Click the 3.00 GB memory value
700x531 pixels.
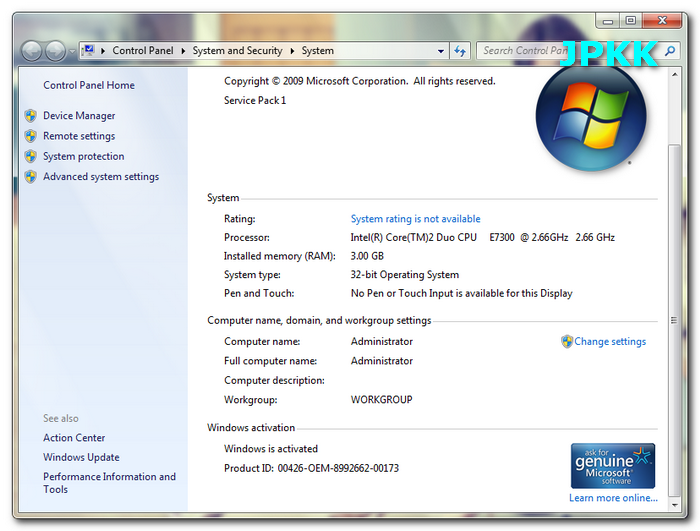[367, 256]
